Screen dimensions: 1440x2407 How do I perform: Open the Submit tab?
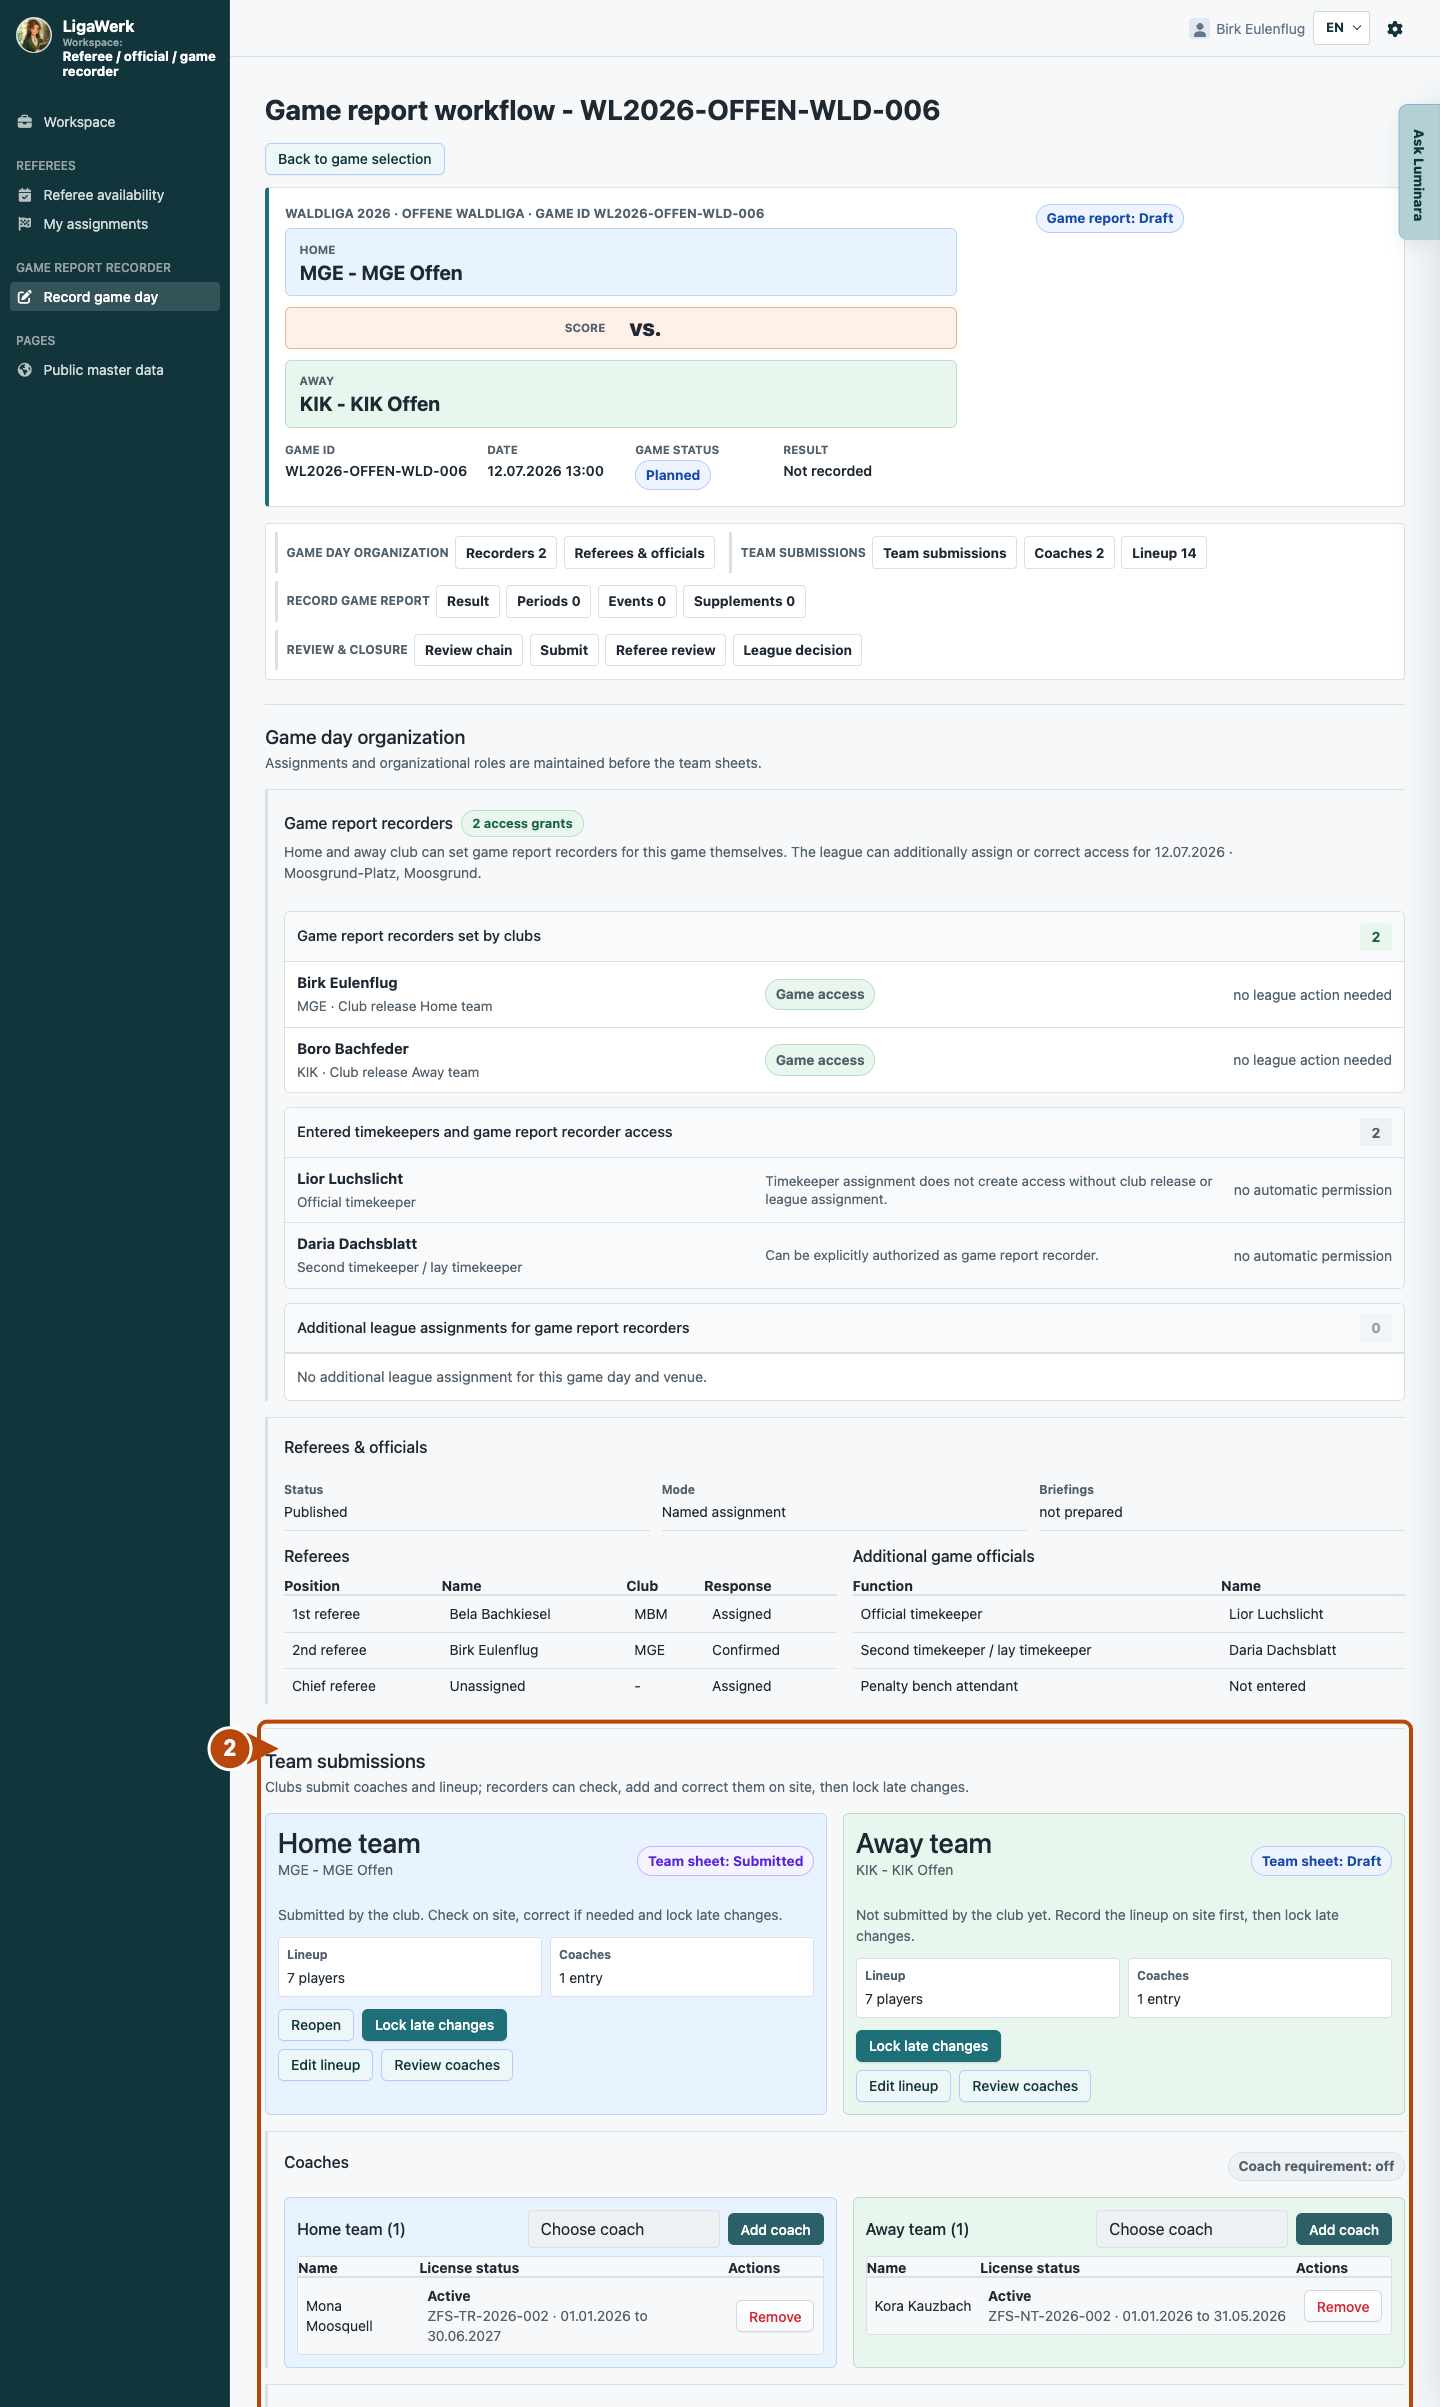coord(564,650)
